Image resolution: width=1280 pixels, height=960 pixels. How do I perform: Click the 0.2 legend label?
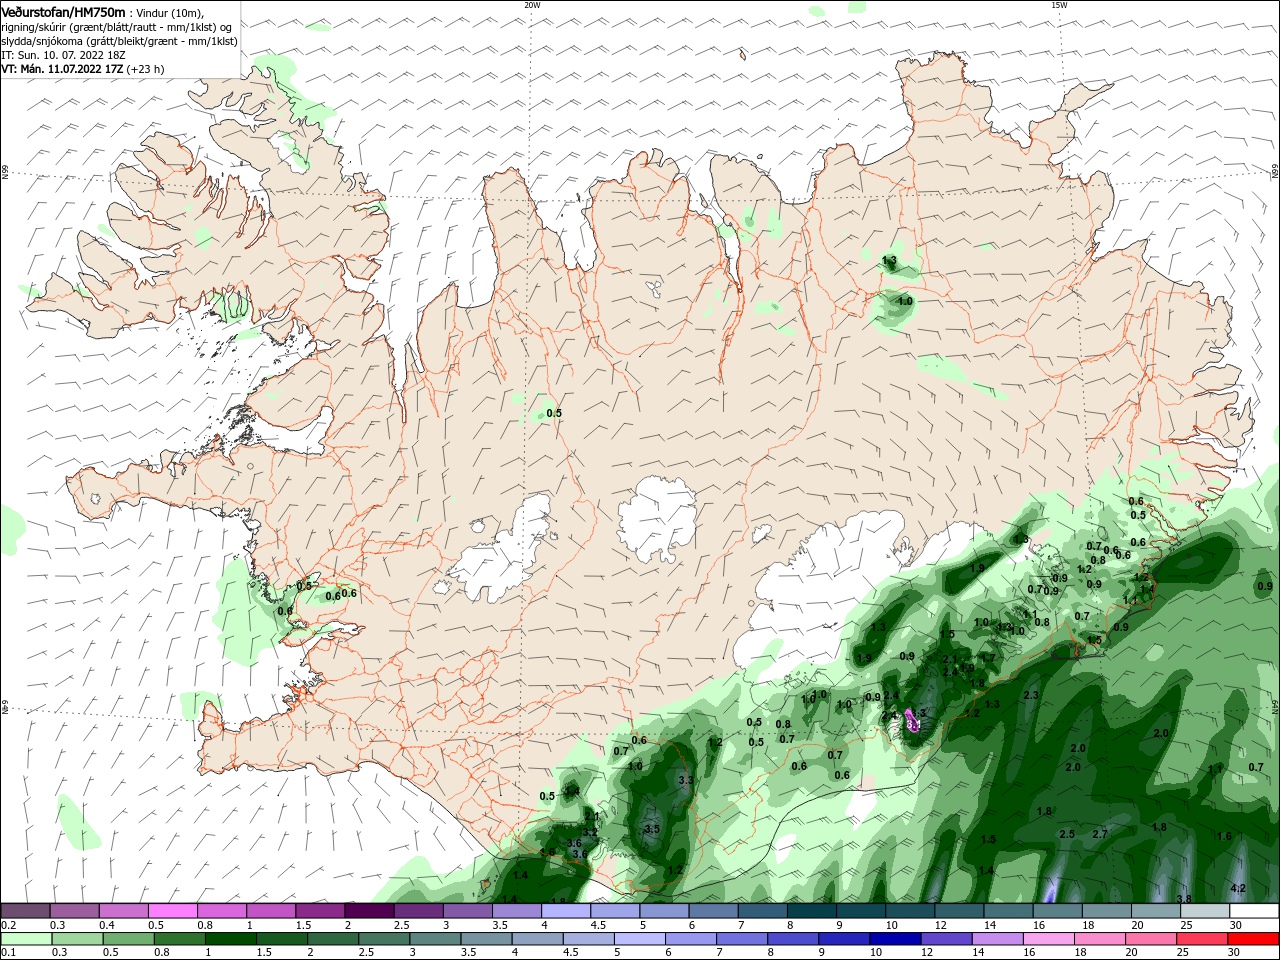[8, 925]
